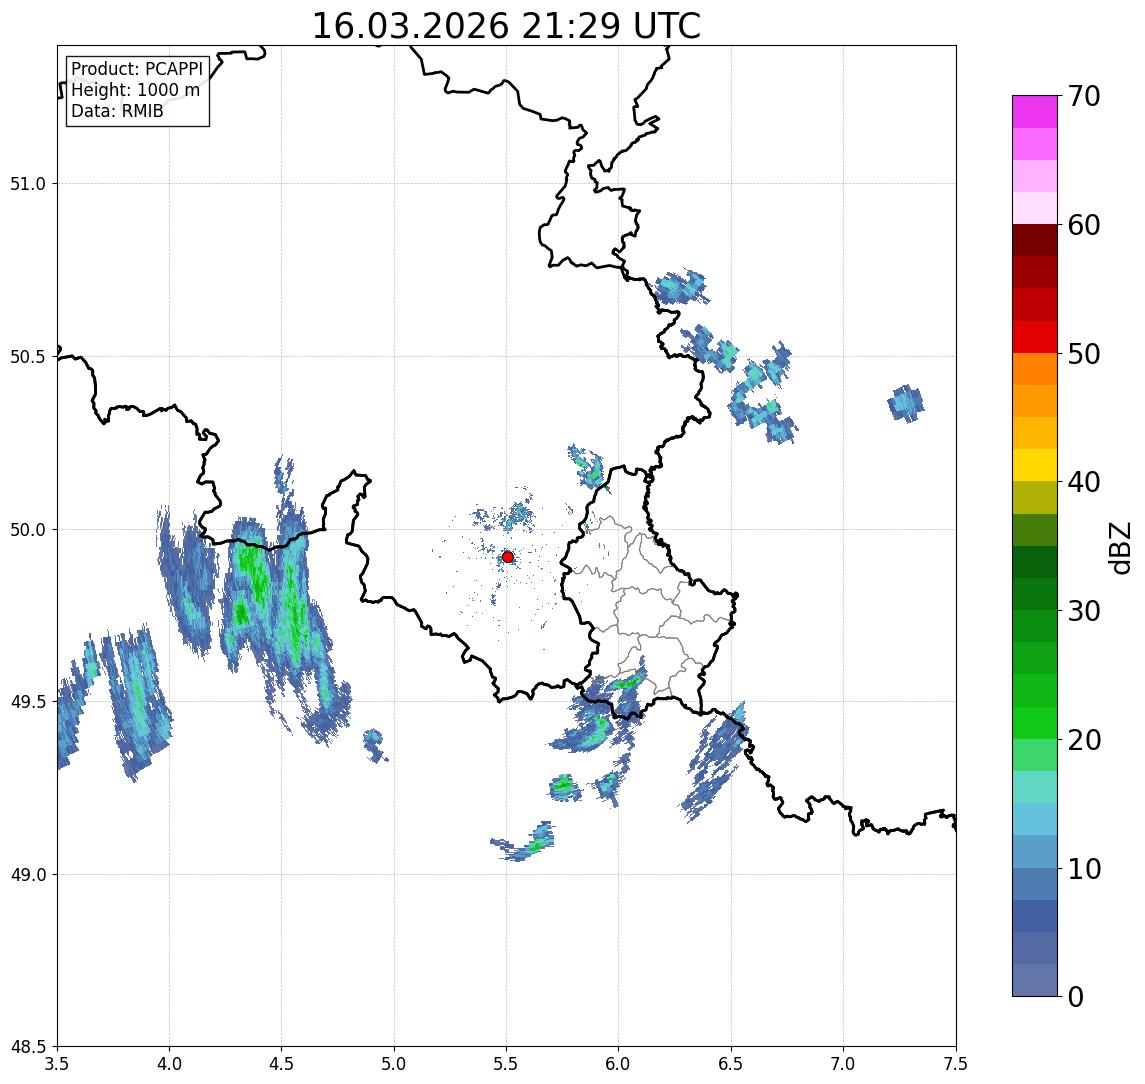The width and height of the screenshot is (1145, 1084).
Task: Click the colorbar tick label 50
Action: (1084, 354)
